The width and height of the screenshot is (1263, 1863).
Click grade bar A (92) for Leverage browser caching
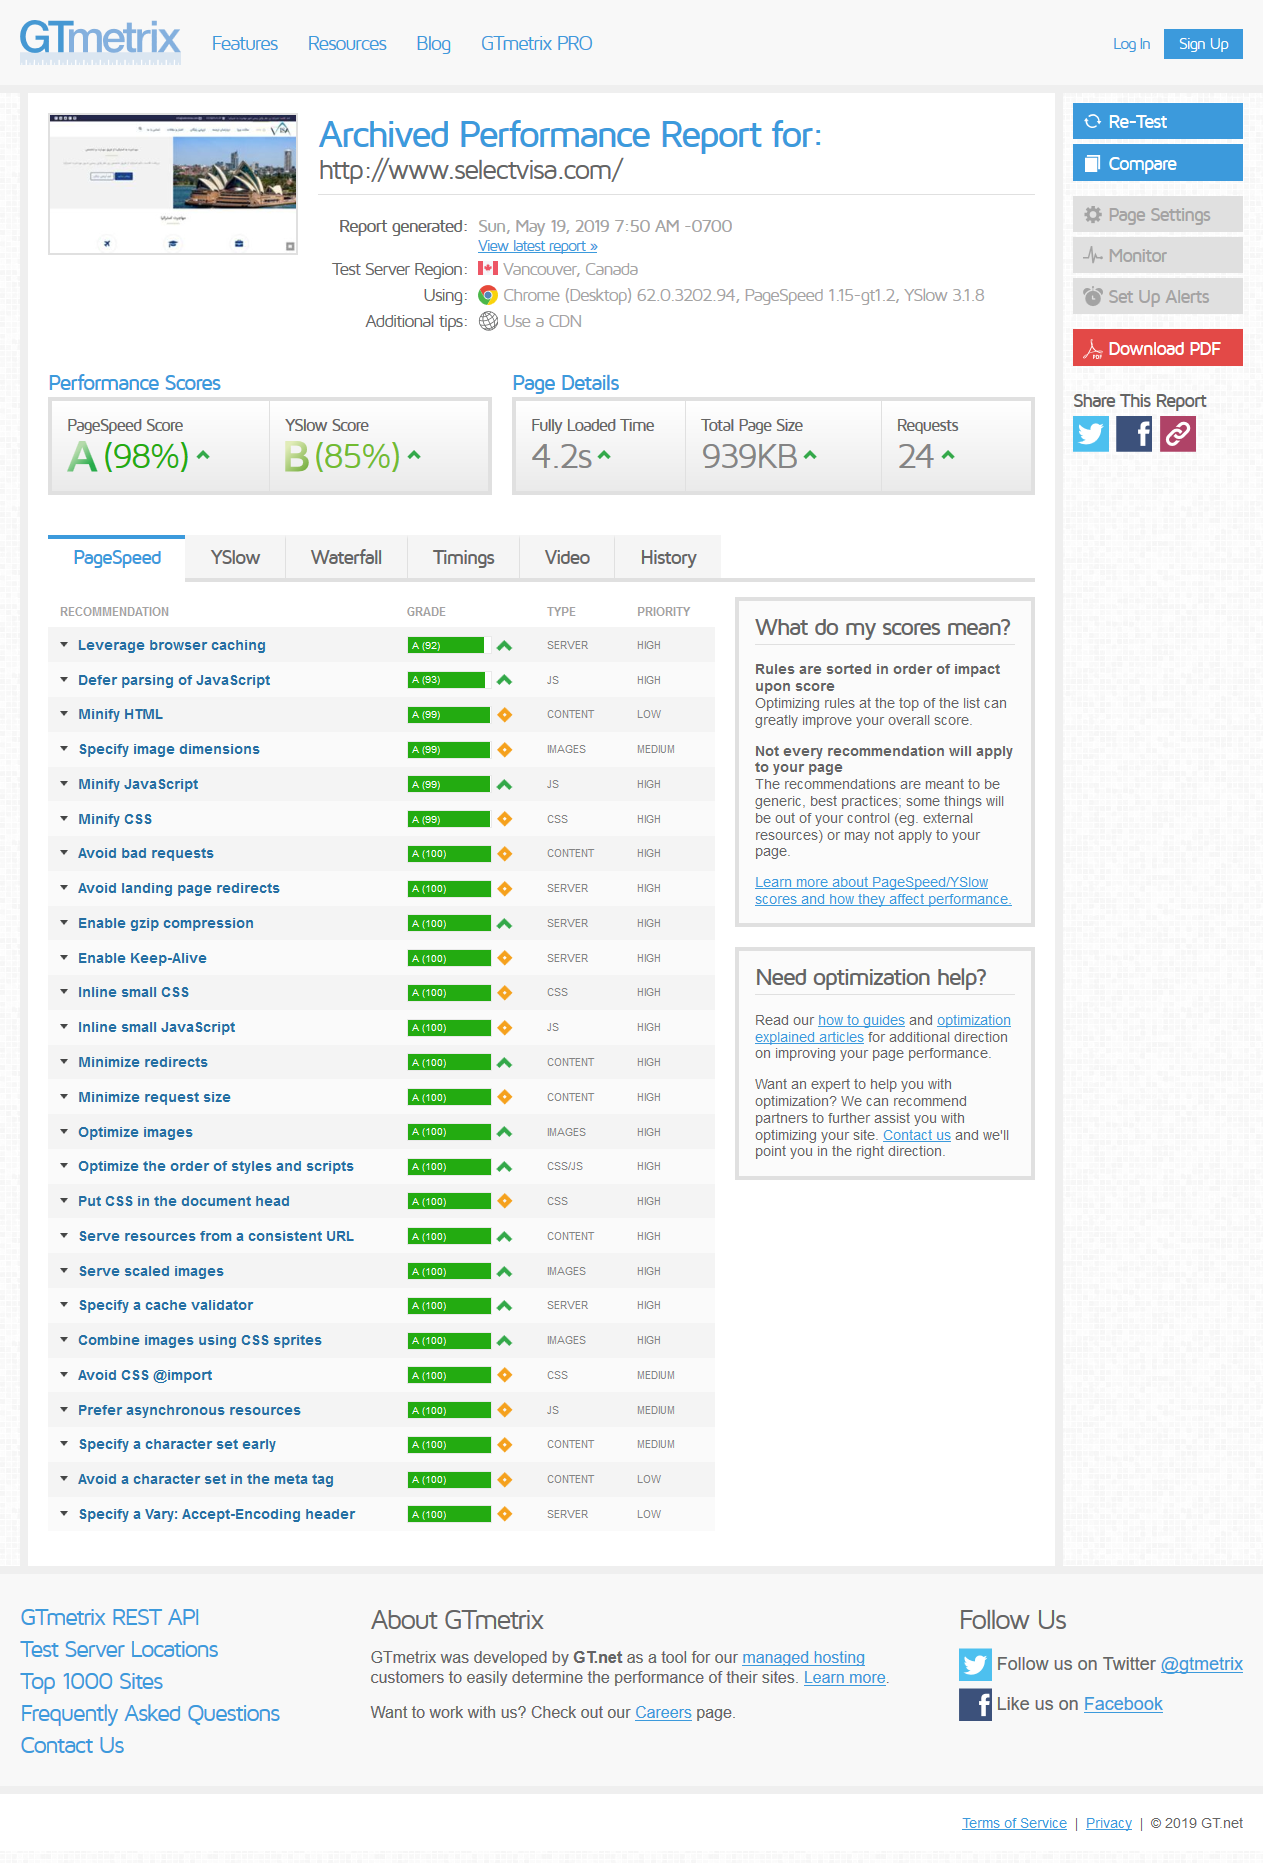(x=449, y=645)
